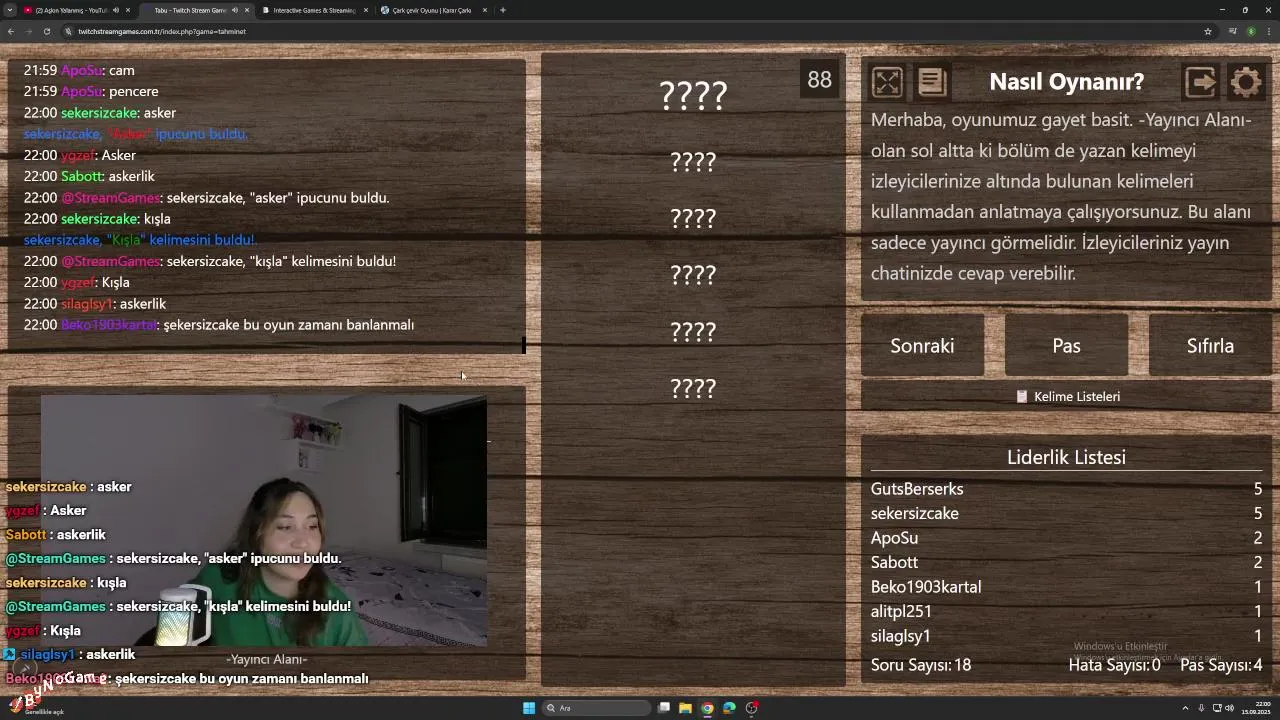This screenshot has width=1280, height=720.
Task: Click the Kelime Listeleri clipboard icon
Action: 1022,397
